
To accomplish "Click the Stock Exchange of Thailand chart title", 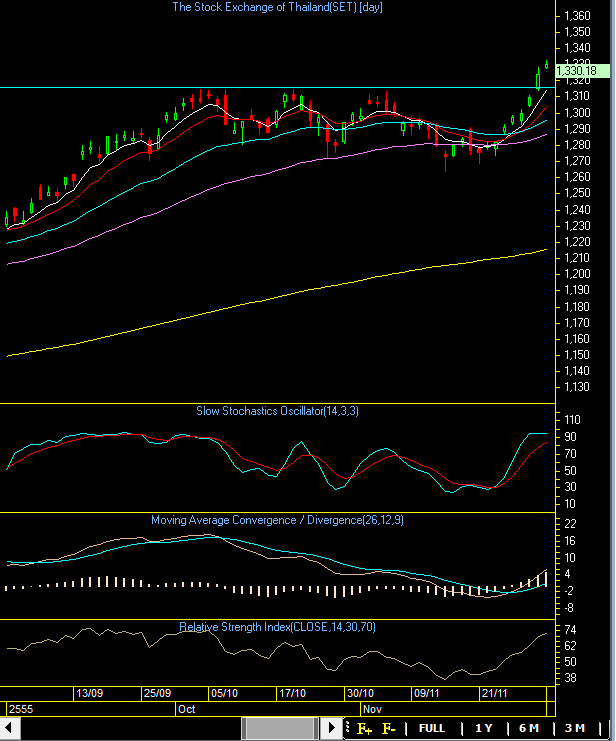I will [x=277, y=7].
